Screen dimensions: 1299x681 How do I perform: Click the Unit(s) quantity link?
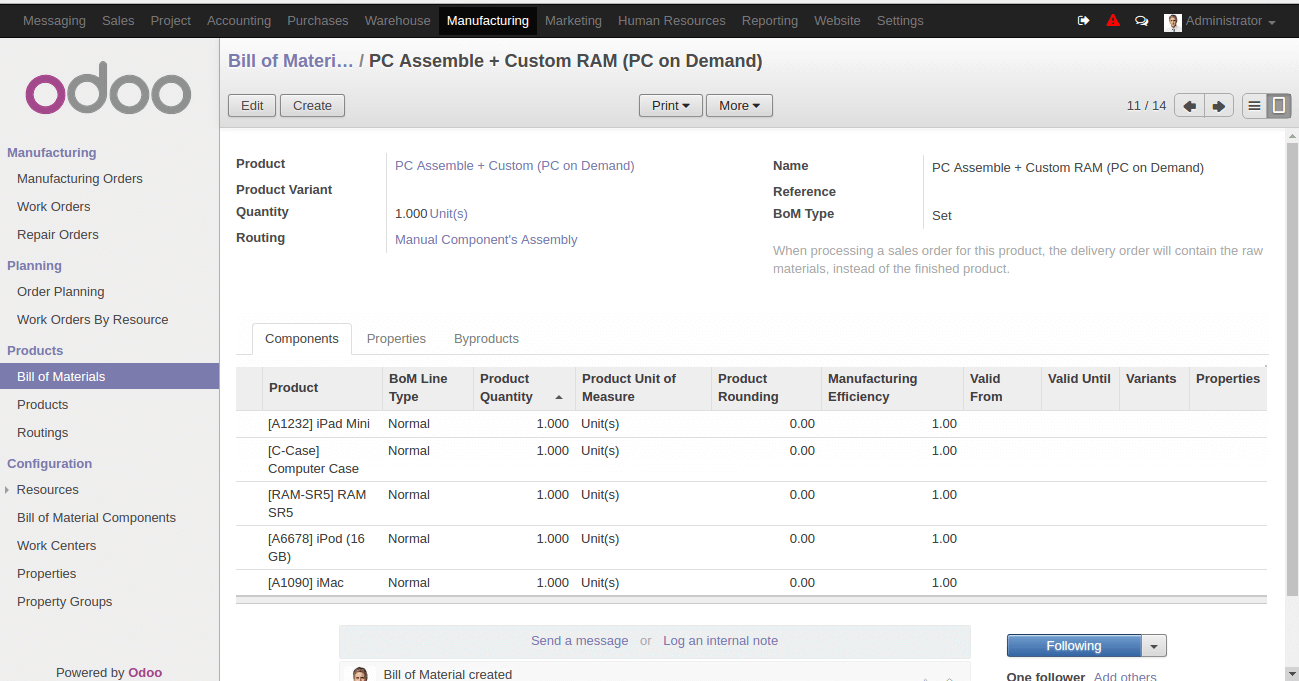(449, 214)
